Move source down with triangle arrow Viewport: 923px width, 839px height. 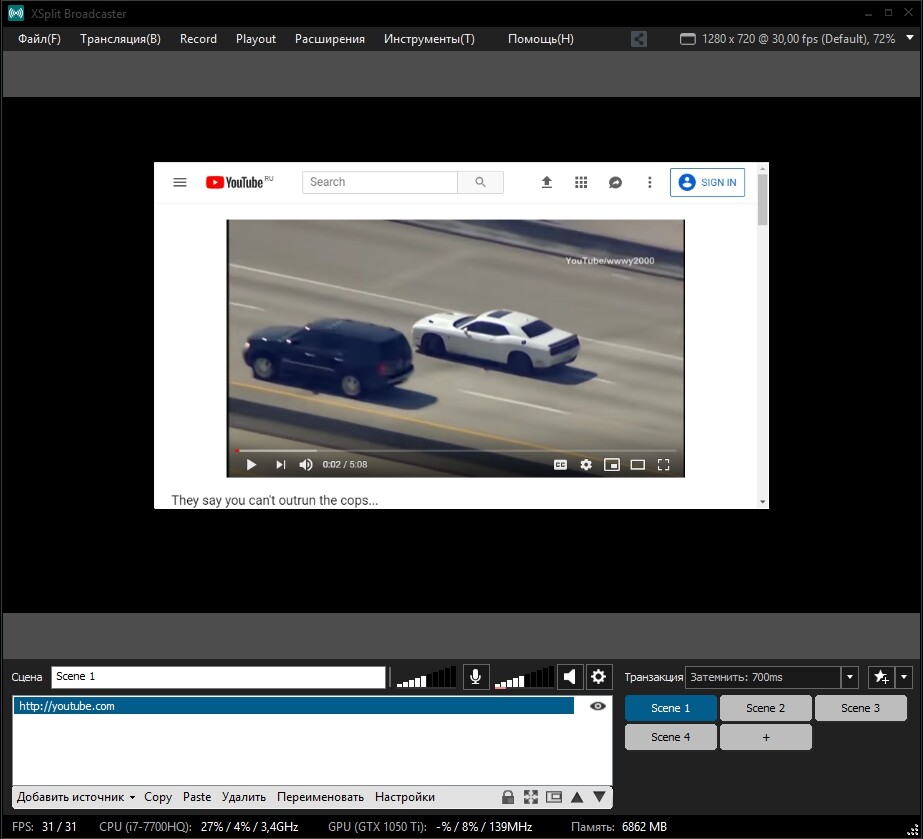point(599,797)
